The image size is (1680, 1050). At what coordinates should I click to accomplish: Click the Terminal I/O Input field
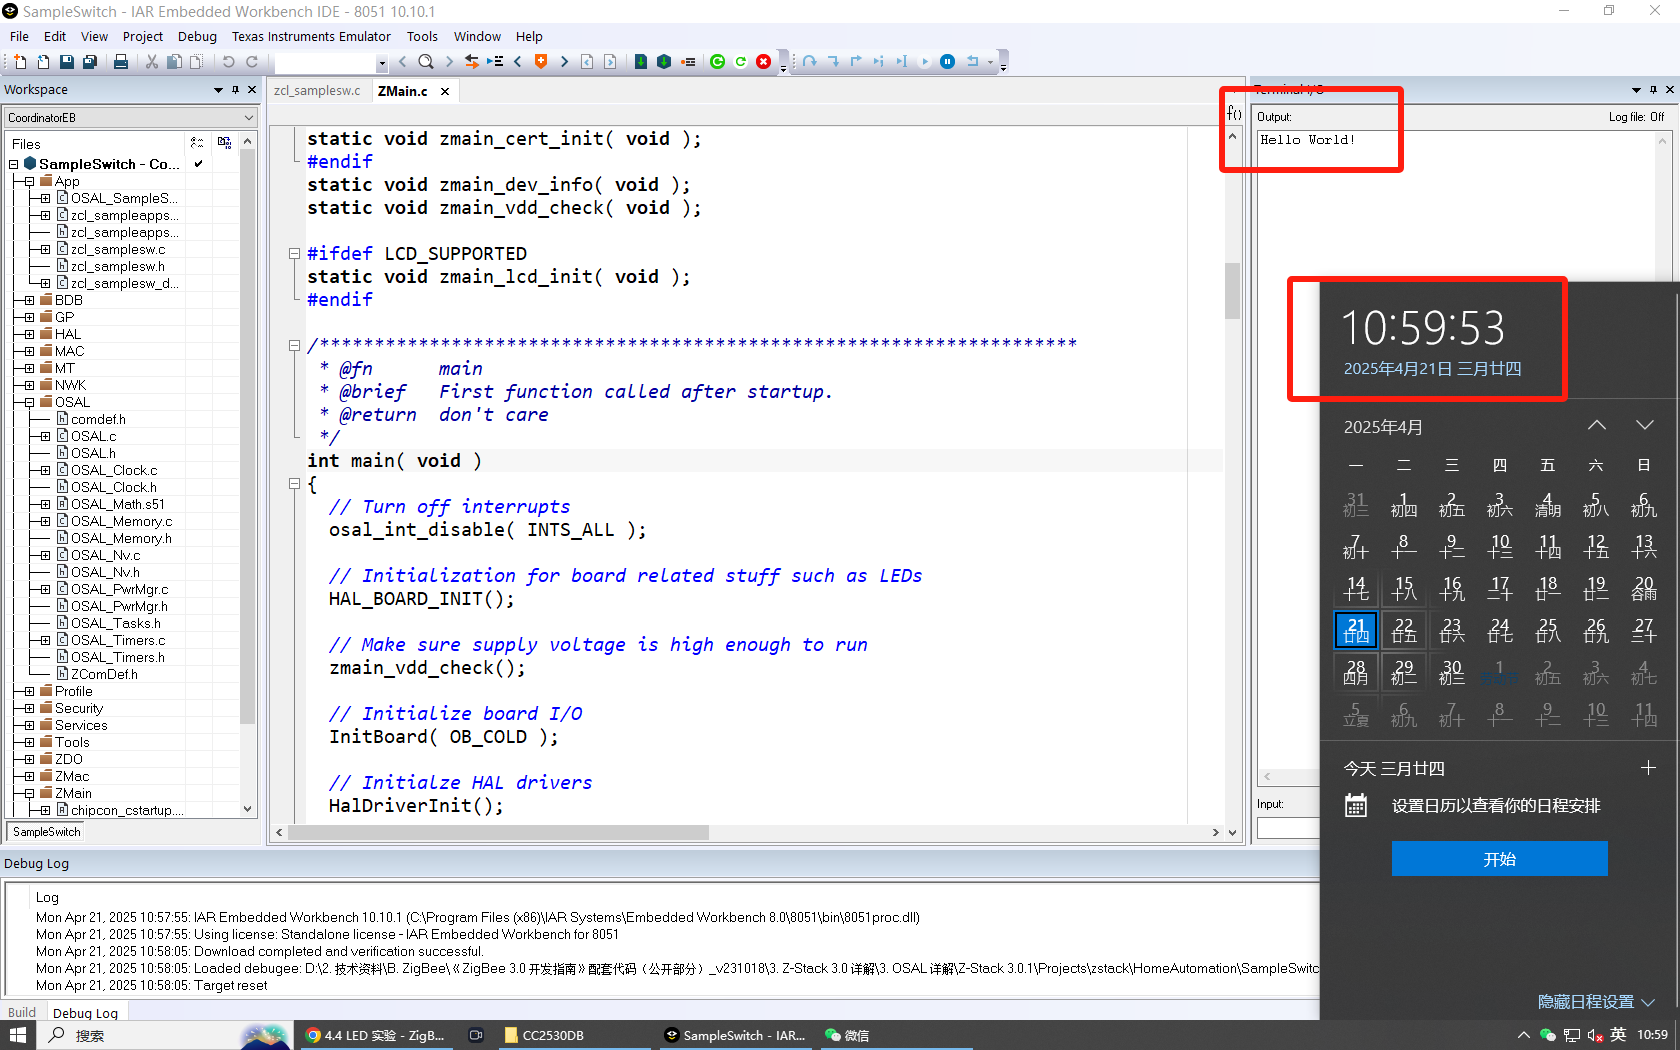point(1288,828)
